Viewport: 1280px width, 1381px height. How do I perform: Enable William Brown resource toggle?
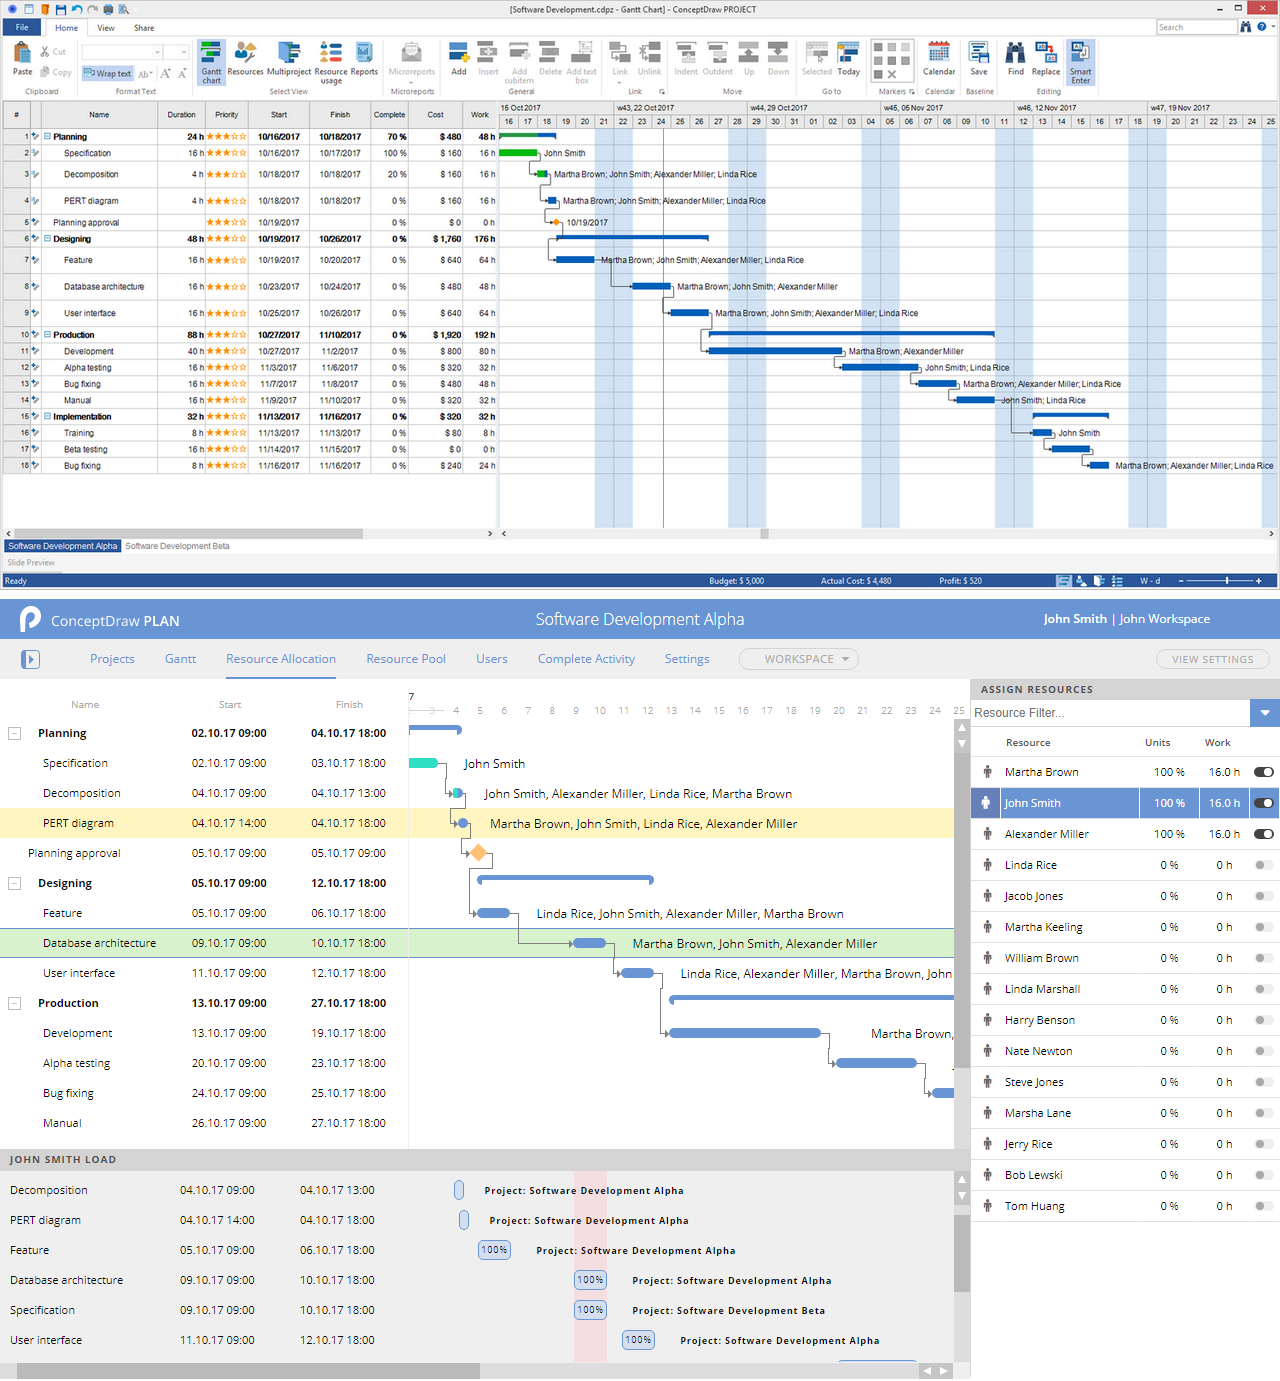pyautogui.click(x=1264, y=958)
